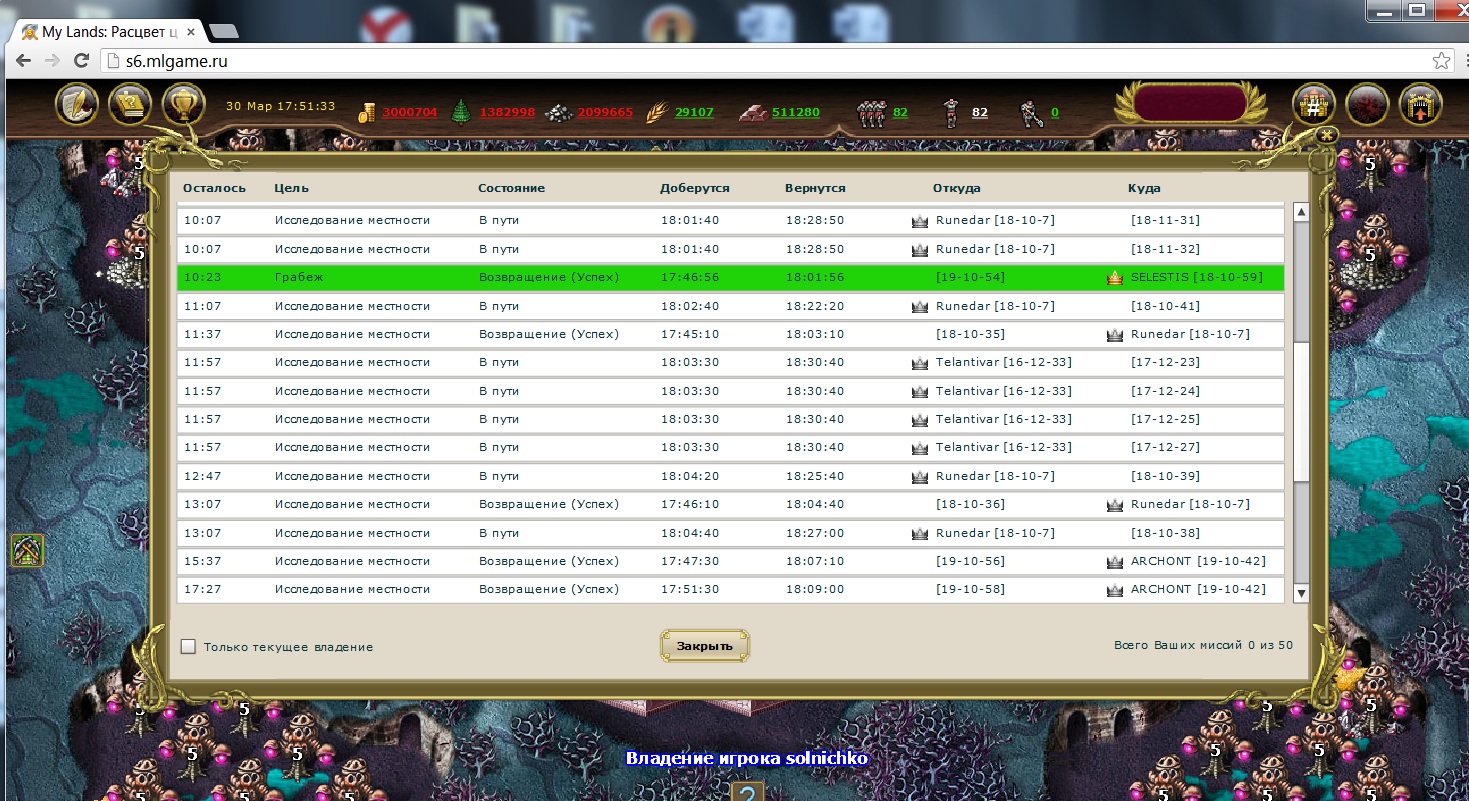Click the builder with shovel icon
This screenshot has height=801, width=1469.
click(1032, 113)
